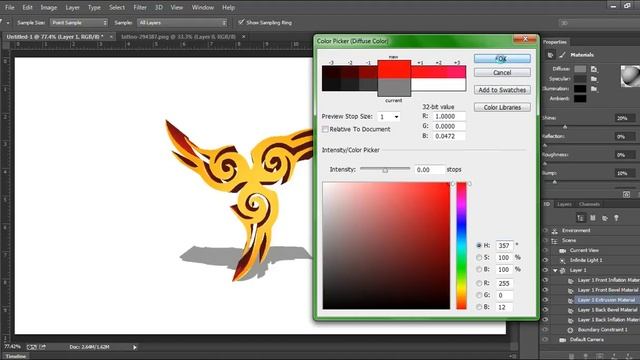The width and height of the screenshot is (640, 360).
Task: Filter 3D panel by materials
Action: pos(604,218)
